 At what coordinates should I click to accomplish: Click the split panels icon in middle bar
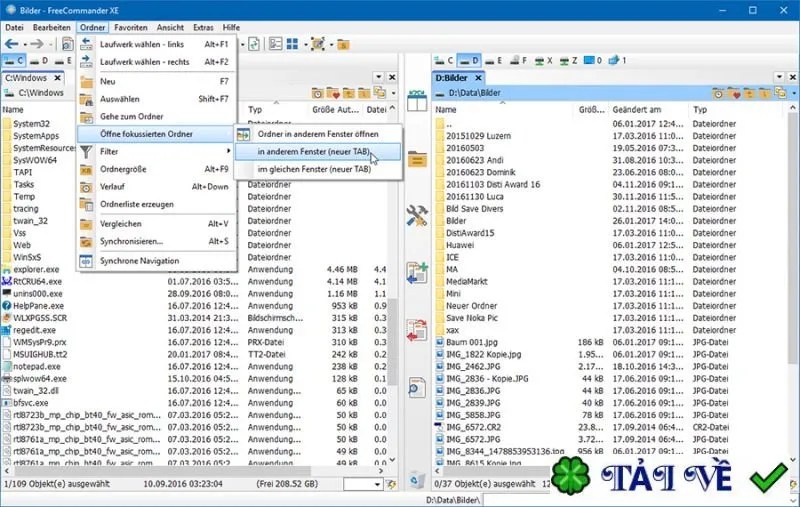[417, 100]
